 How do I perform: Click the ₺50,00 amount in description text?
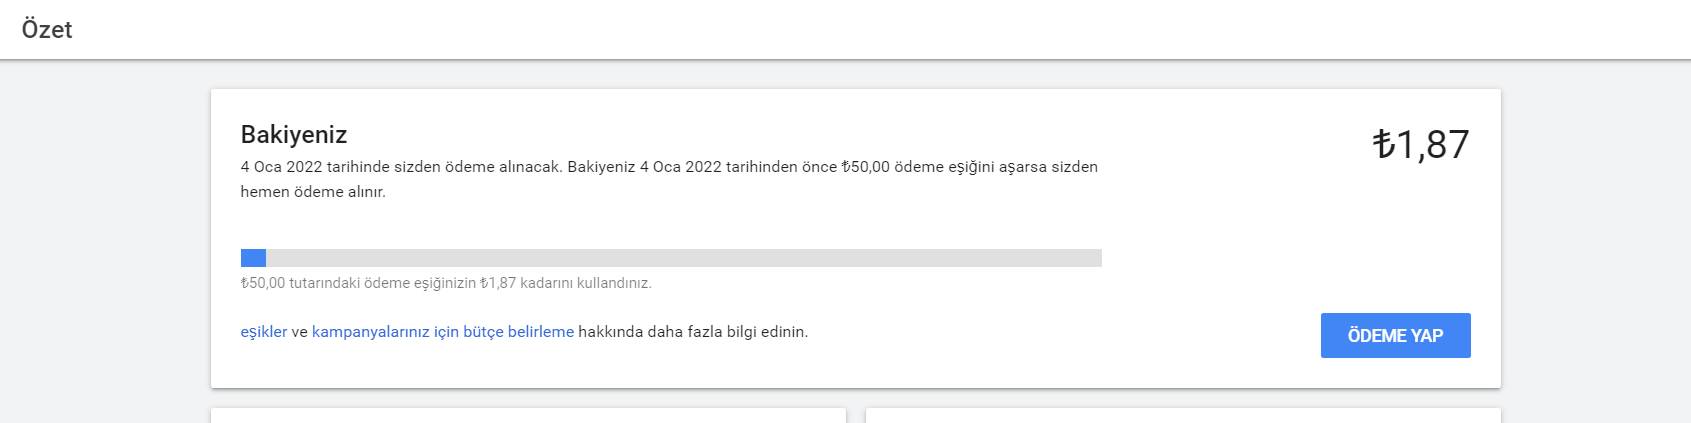[865, 167]
